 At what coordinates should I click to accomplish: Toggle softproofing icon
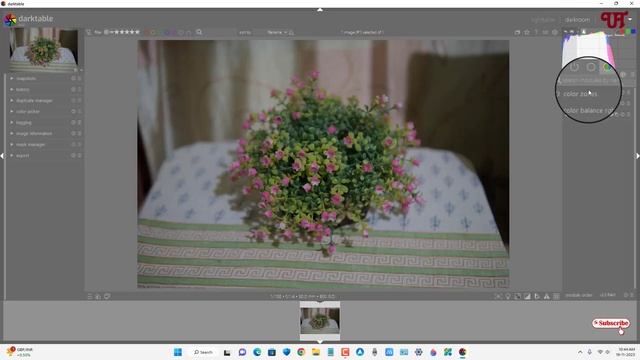tap(537, 296)
